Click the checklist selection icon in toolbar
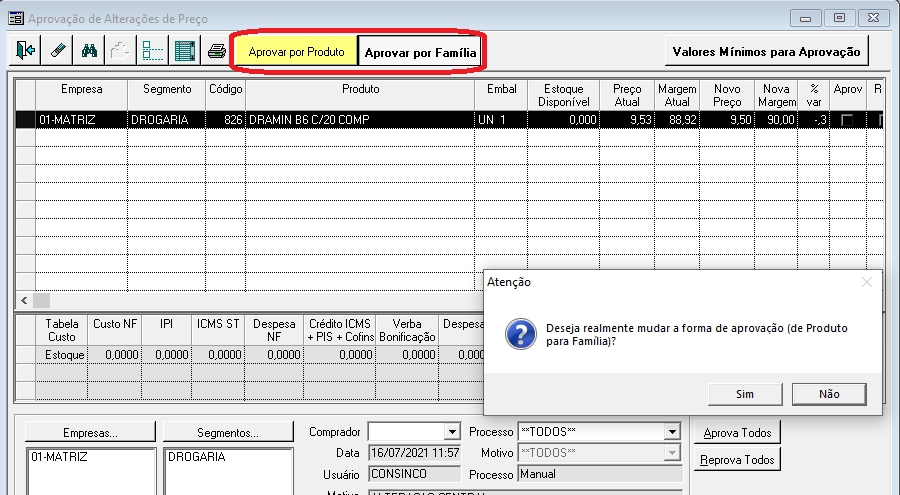Screen dimensions: 900x495 153,51
